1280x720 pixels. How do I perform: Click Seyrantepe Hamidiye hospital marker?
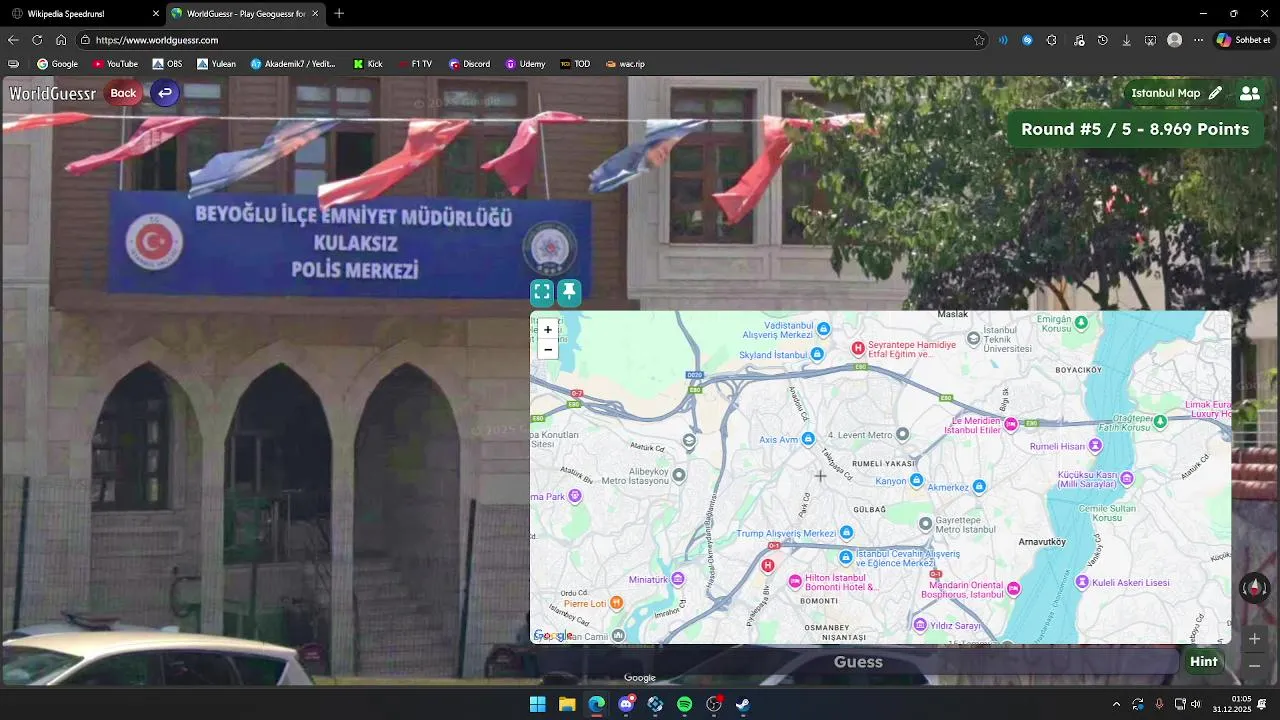click(x=857, y=348)
